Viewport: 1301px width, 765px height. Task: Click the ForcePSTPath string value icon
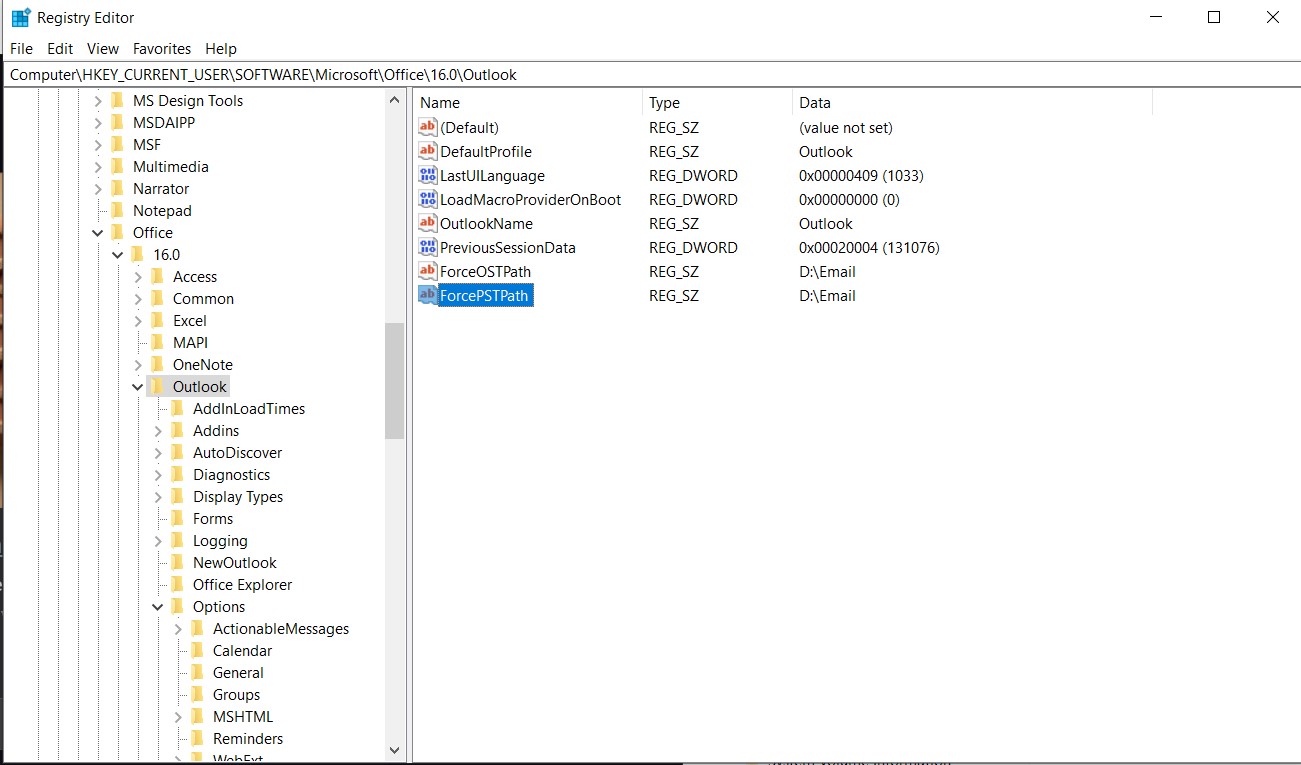428,296
